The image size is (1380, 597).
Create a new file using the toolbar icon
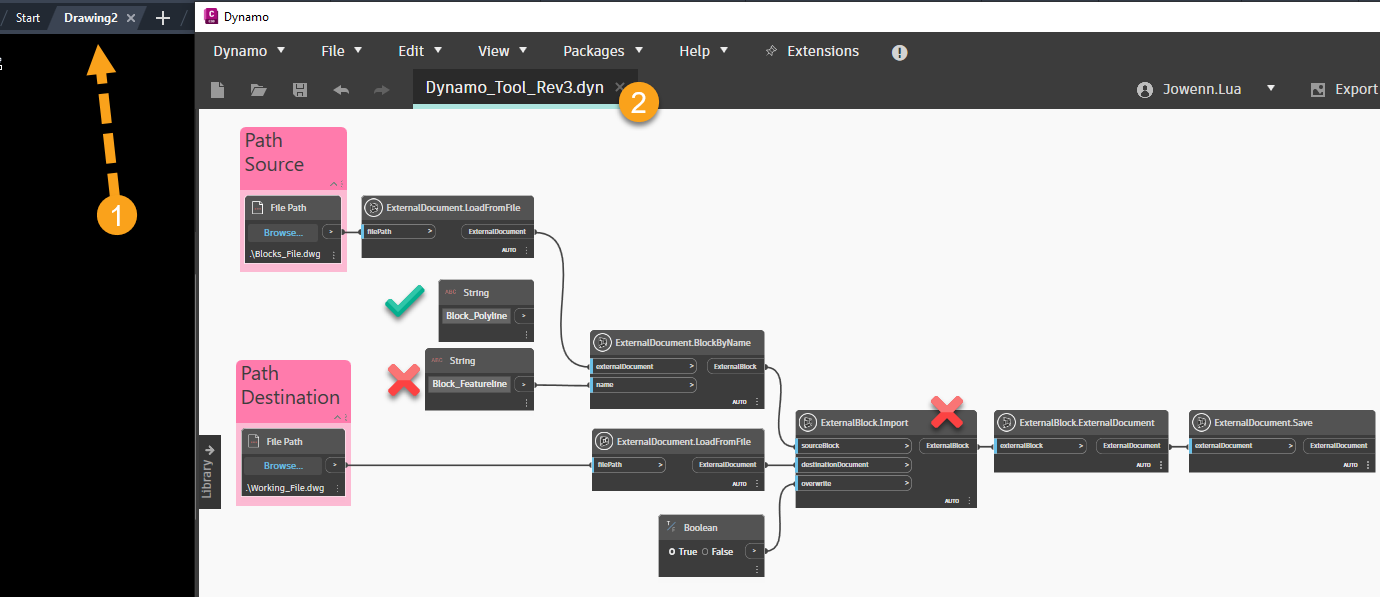pyautogui.click(x=217, y=89)
